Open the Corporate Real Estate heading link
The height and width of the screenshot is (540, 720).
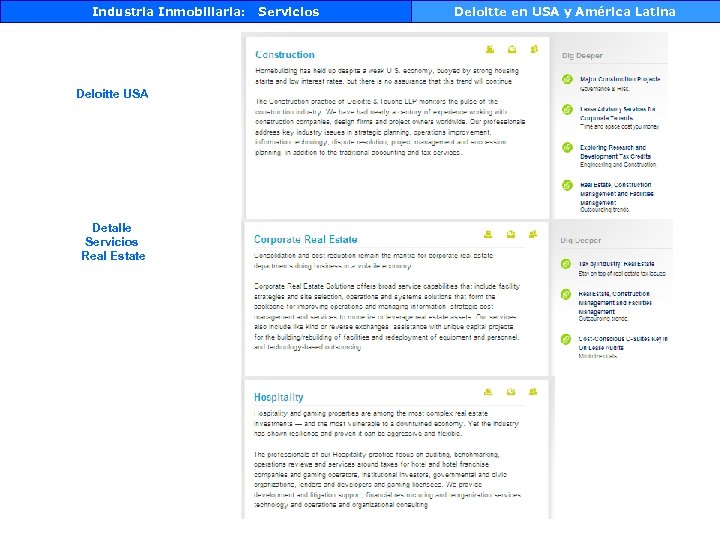(305, 239)
